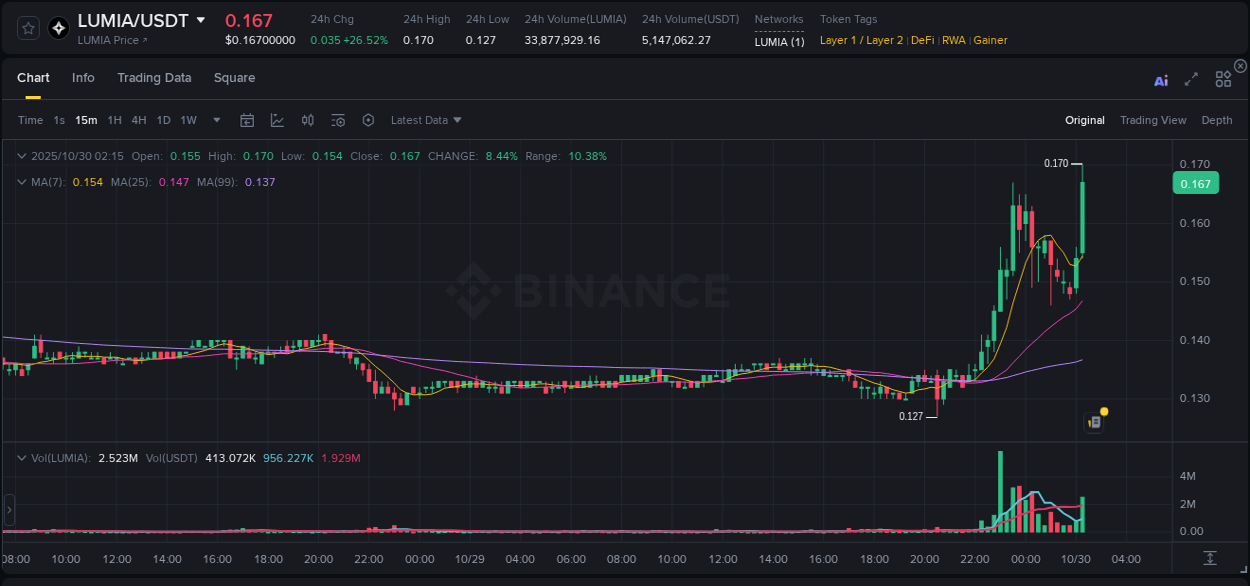
Task: Expand chart to fullscreen view
Action: (x=1192, y=80)
